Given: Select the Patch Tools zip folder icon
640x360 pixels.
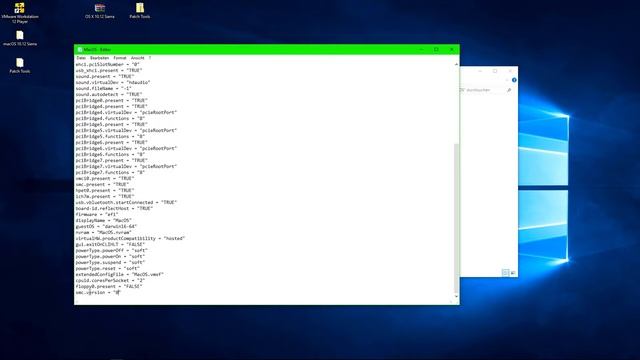Looking at the screenshot, I should coord(140,11).
